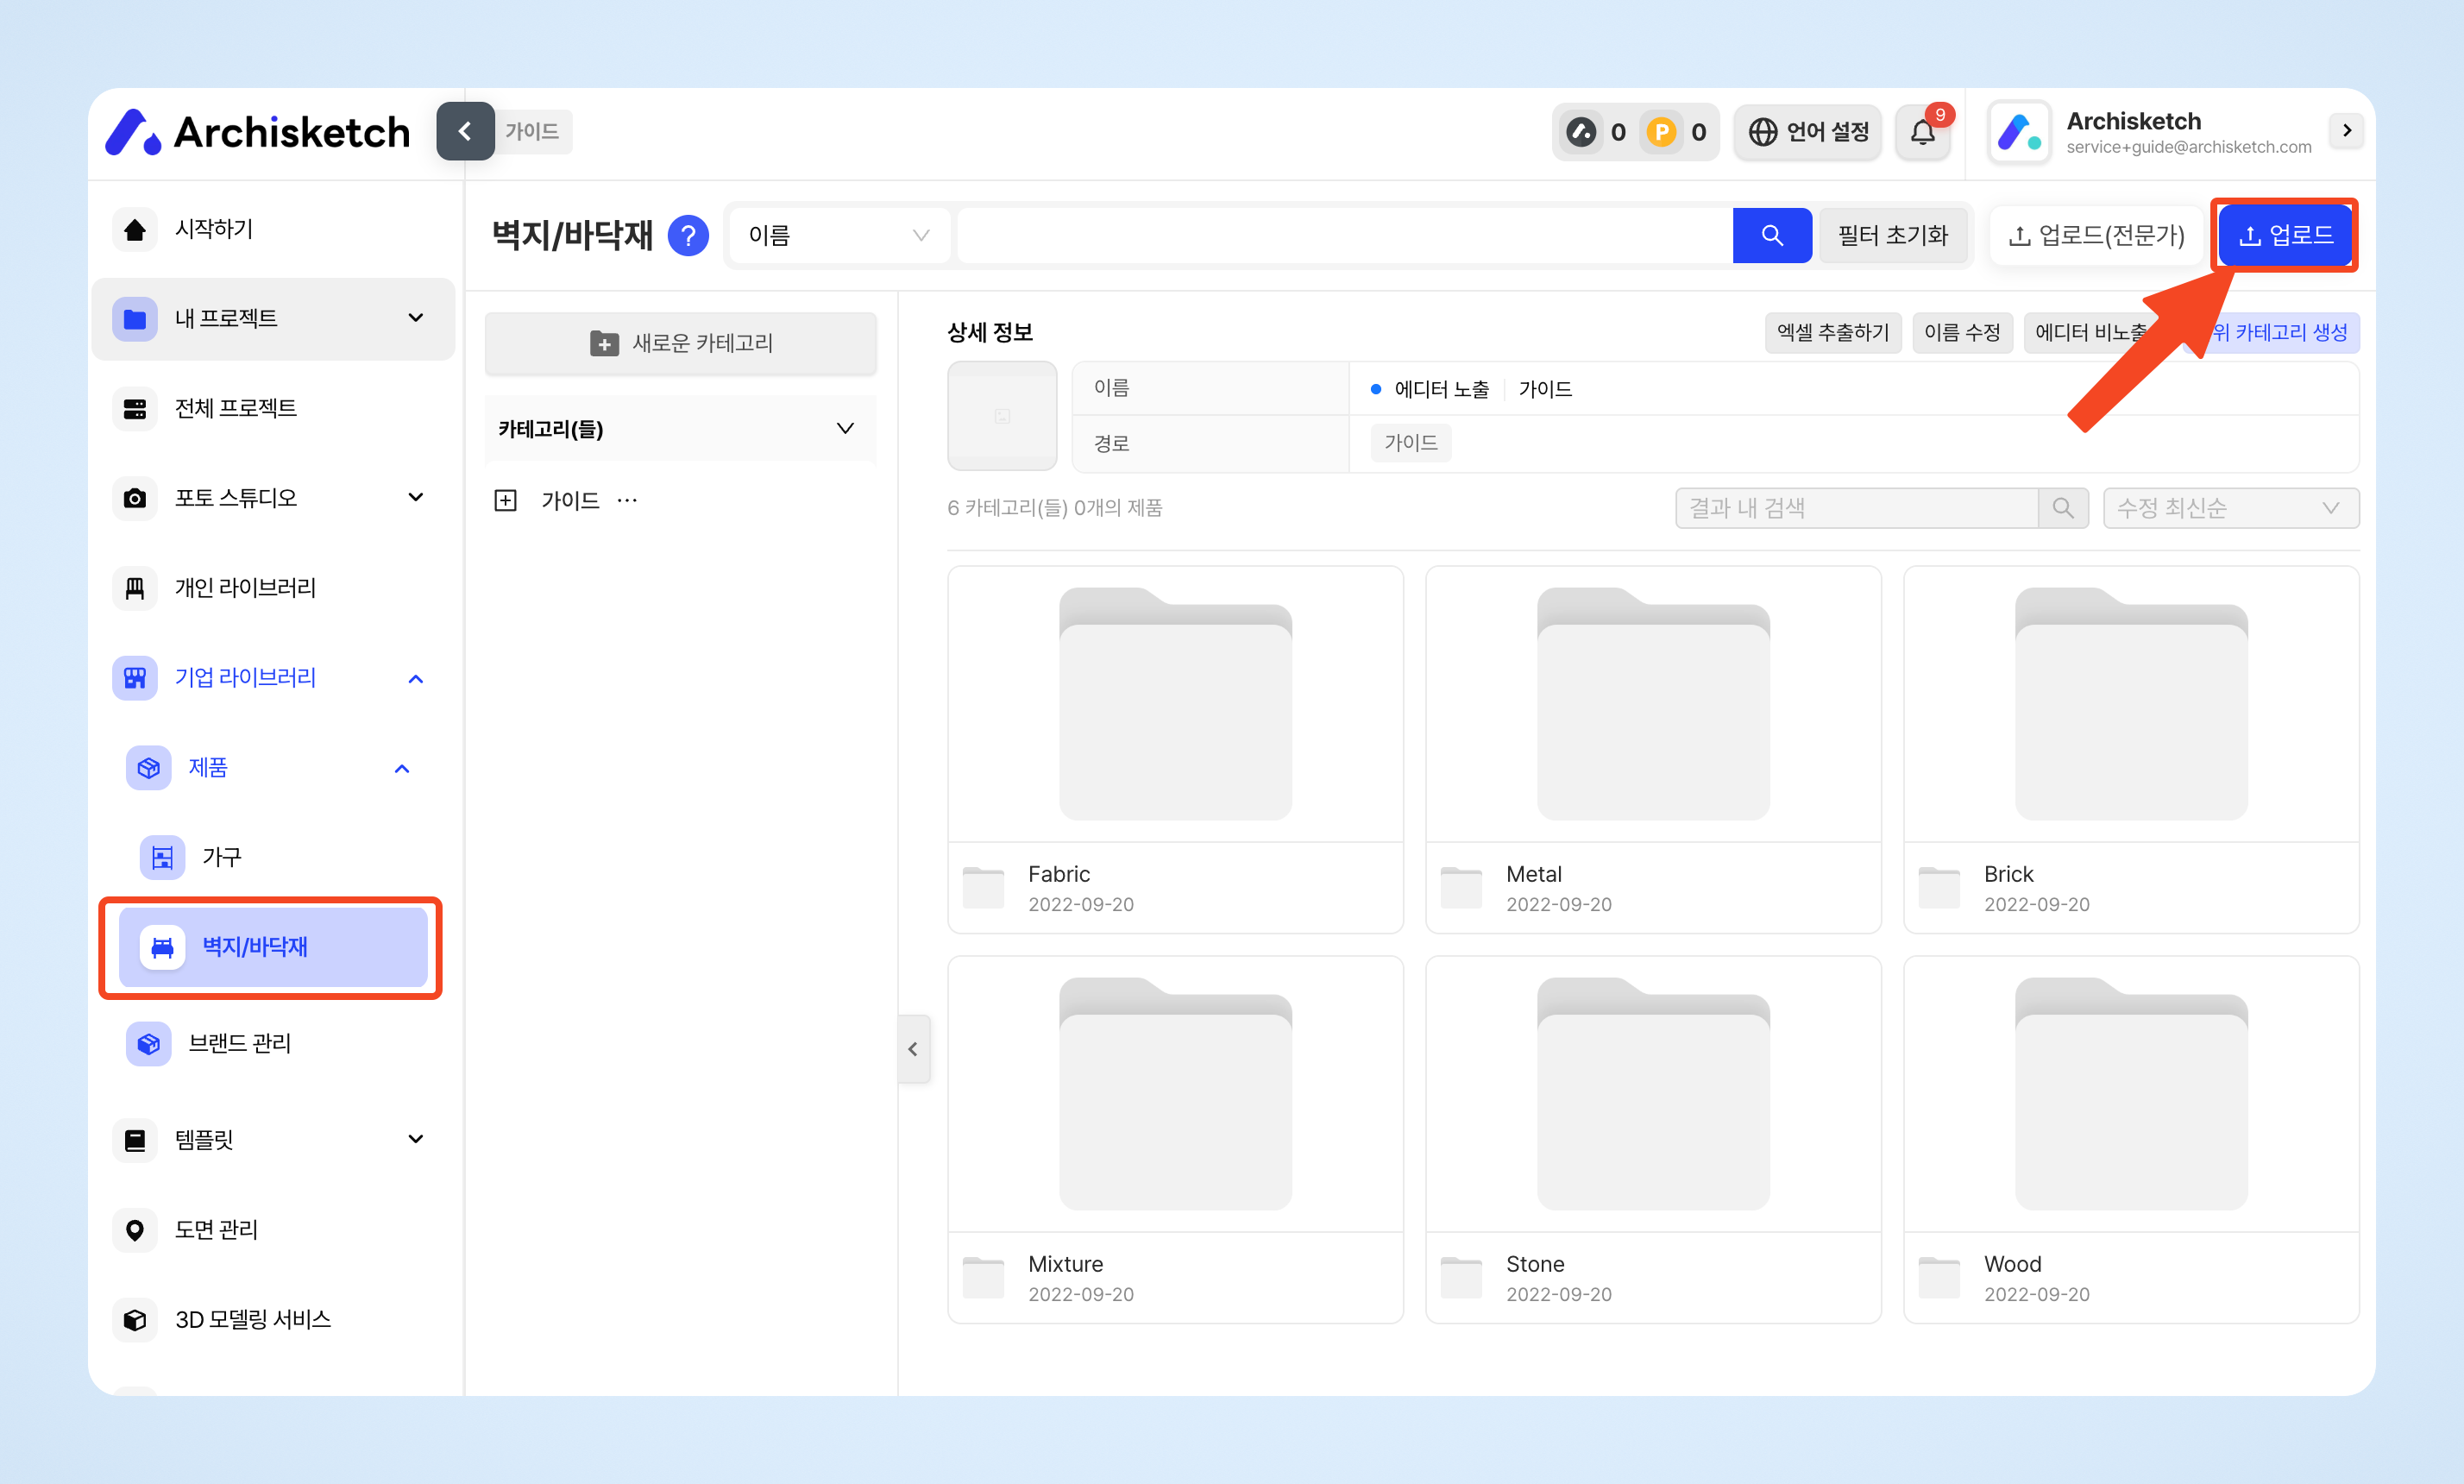Open 가이드 category more options dots

(627, 500)
